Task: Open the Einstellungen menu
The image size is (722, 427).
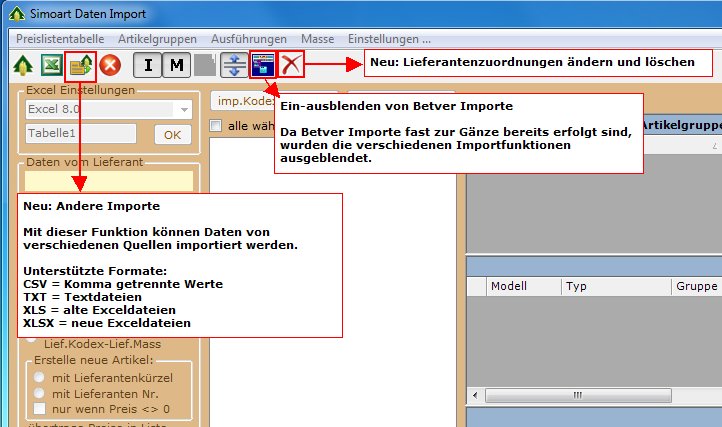Action: pos(389,38)
